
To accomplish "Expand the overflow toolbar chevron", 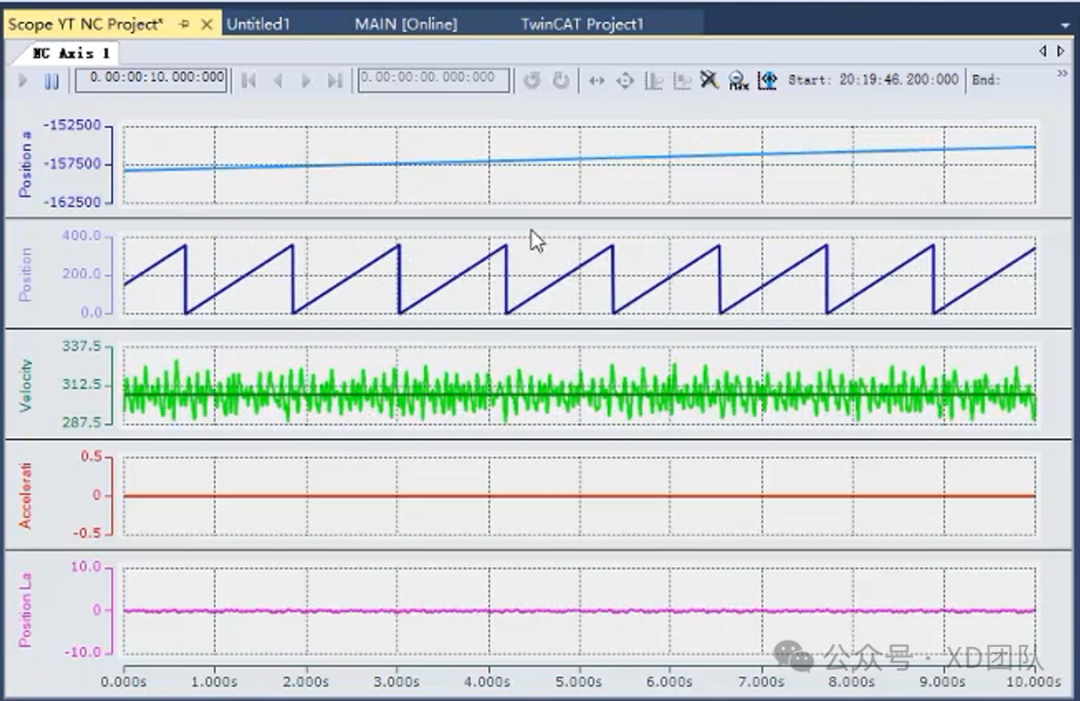I will tap(1063, 73).
